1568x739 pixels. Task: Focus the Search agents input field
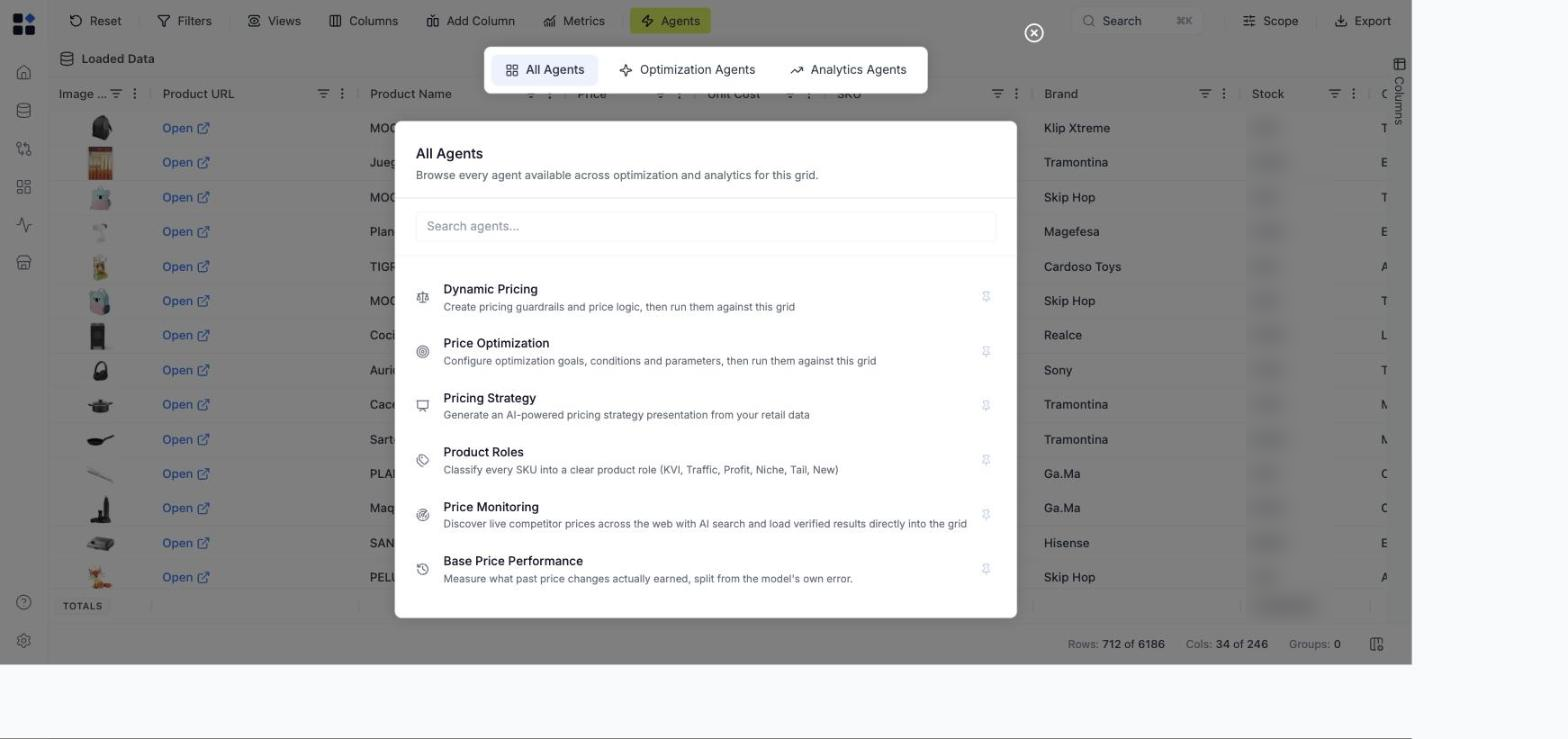tap(706, 226)
